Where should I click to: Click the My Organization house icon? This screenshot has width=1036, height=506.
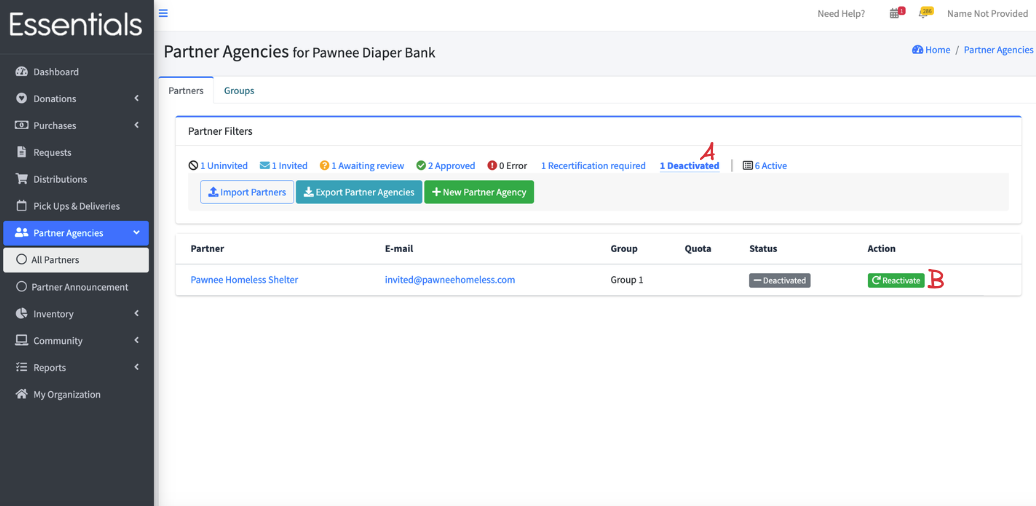(x=21, y=394)
